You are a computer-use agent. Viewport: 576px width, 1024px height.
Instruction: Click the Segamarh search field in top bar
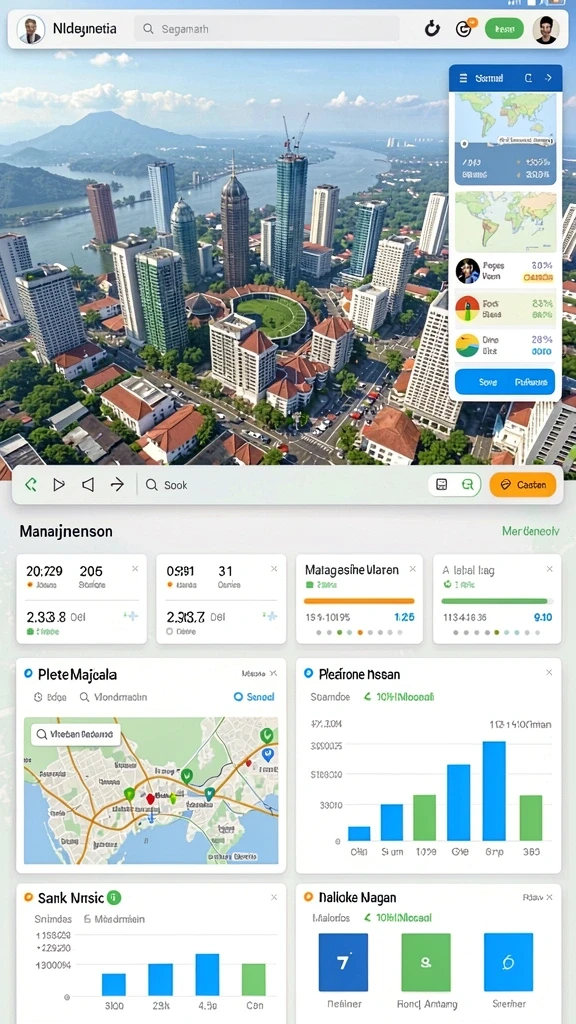(x=266, y=29)
